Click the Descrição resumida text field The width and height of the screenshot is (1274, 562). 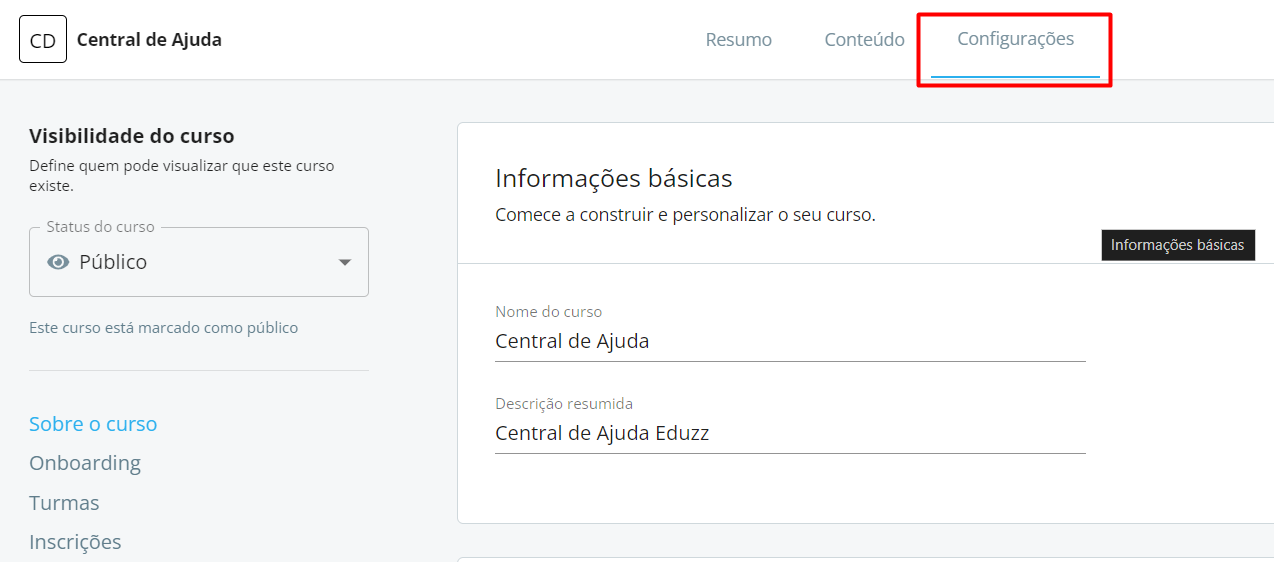(x=789, y=433)
